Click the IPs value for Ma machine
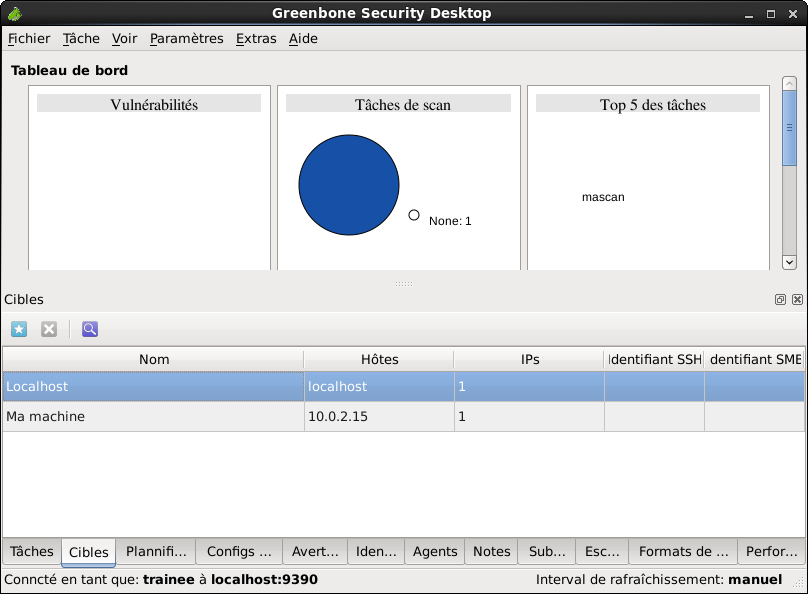Screen dimensions: 808x594 click(x=529, y=417)
